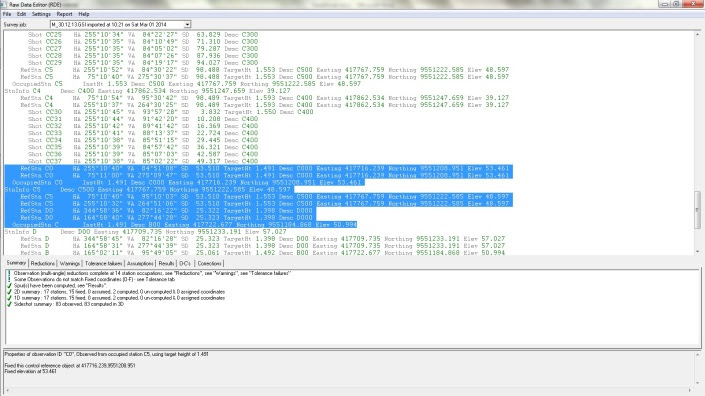Click the 'Properties of observation ID' line

click(x=106, y=355)
